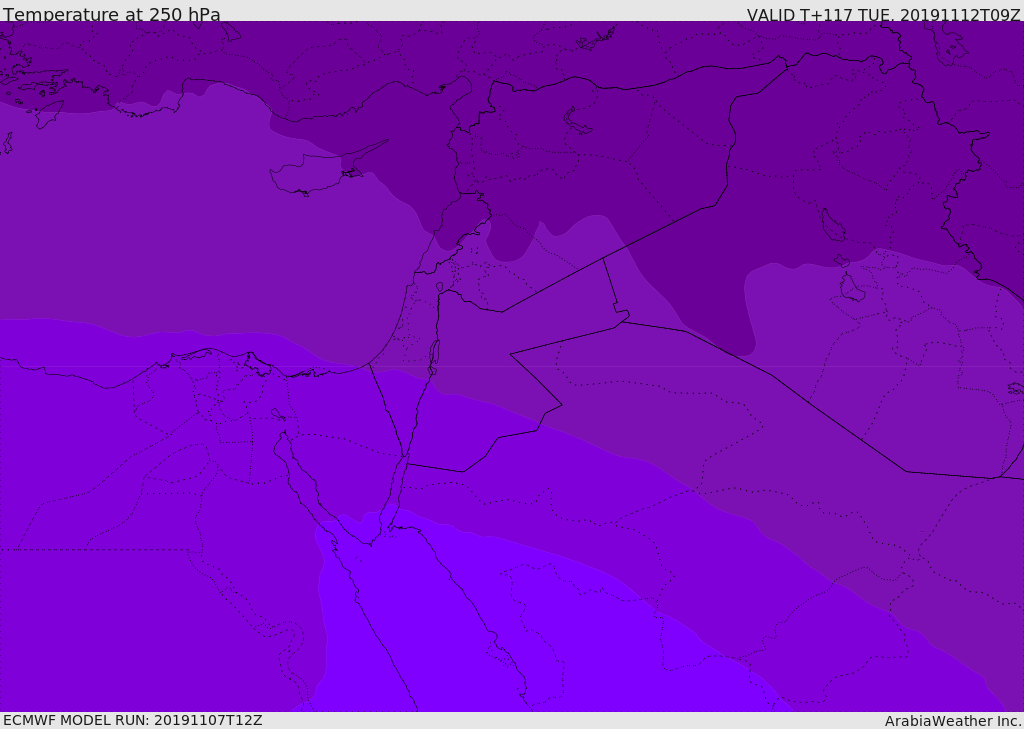Viewport: 1024px width, 729px height.
Task: Click the ArabiaWeather Inc. credit text
Action: coord(953,720)
